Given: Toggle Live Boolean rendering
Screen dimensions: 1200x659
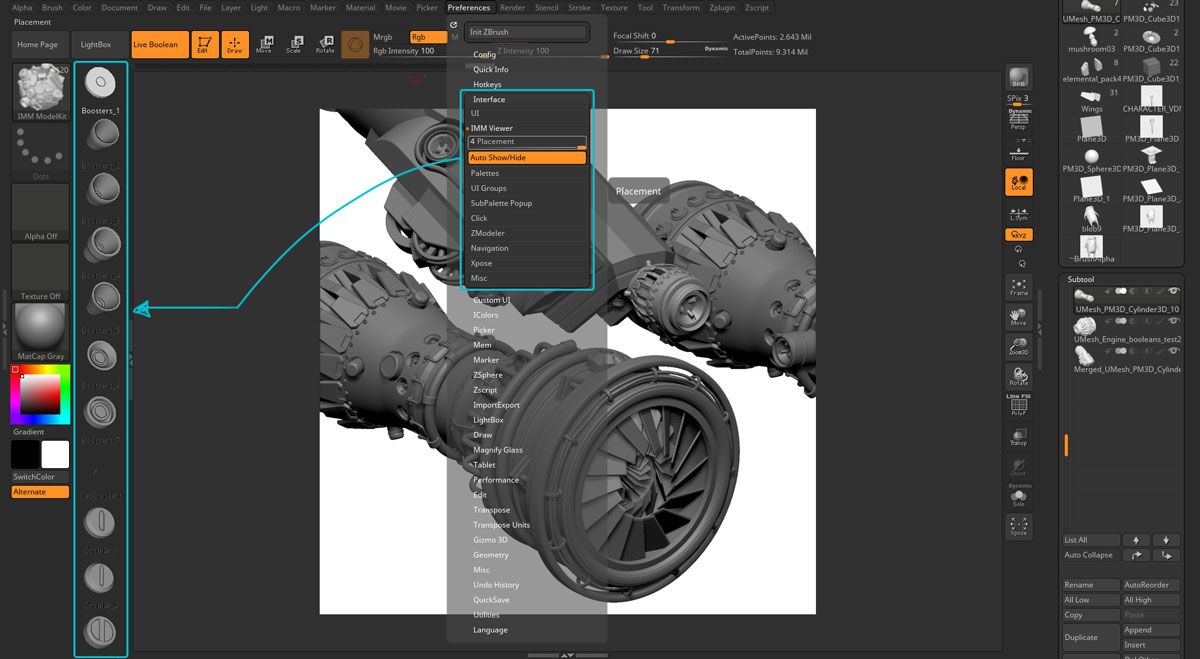Looking at the screenshot, I should pos(160,44).
